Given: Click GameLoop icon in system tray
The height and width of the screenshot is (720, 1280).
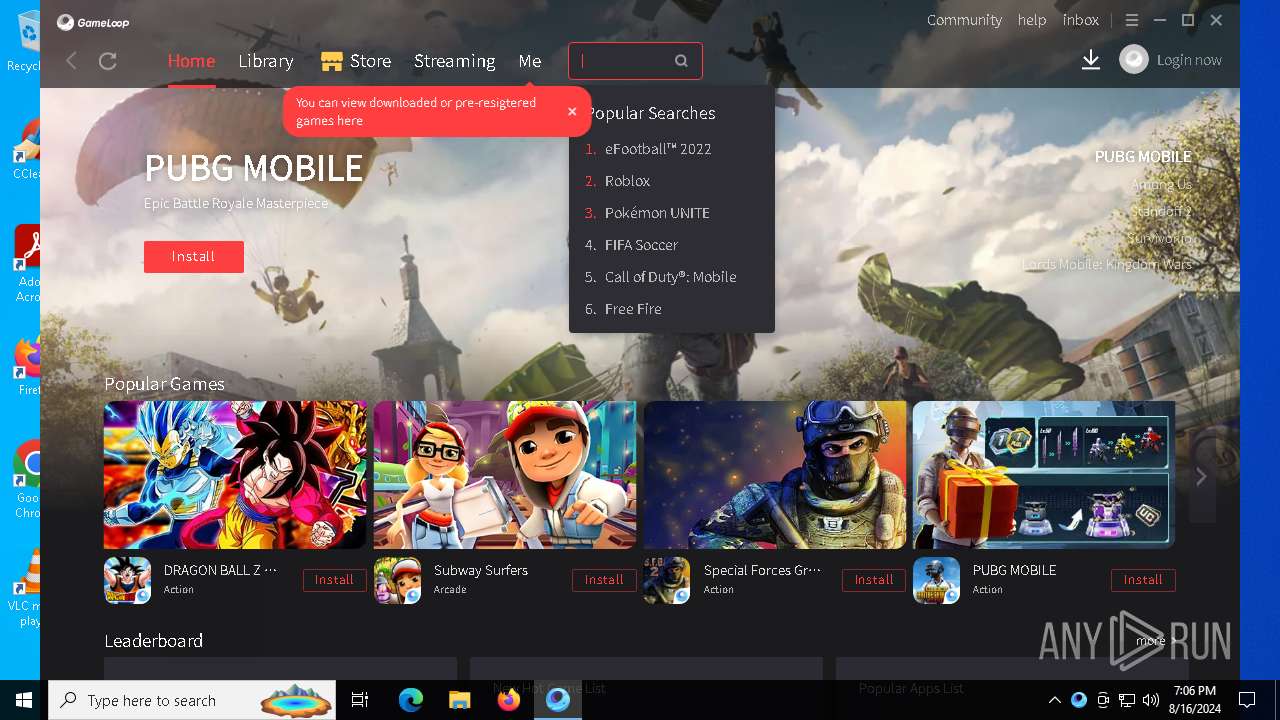Looking at the screenshot, I should [1079, 700].
